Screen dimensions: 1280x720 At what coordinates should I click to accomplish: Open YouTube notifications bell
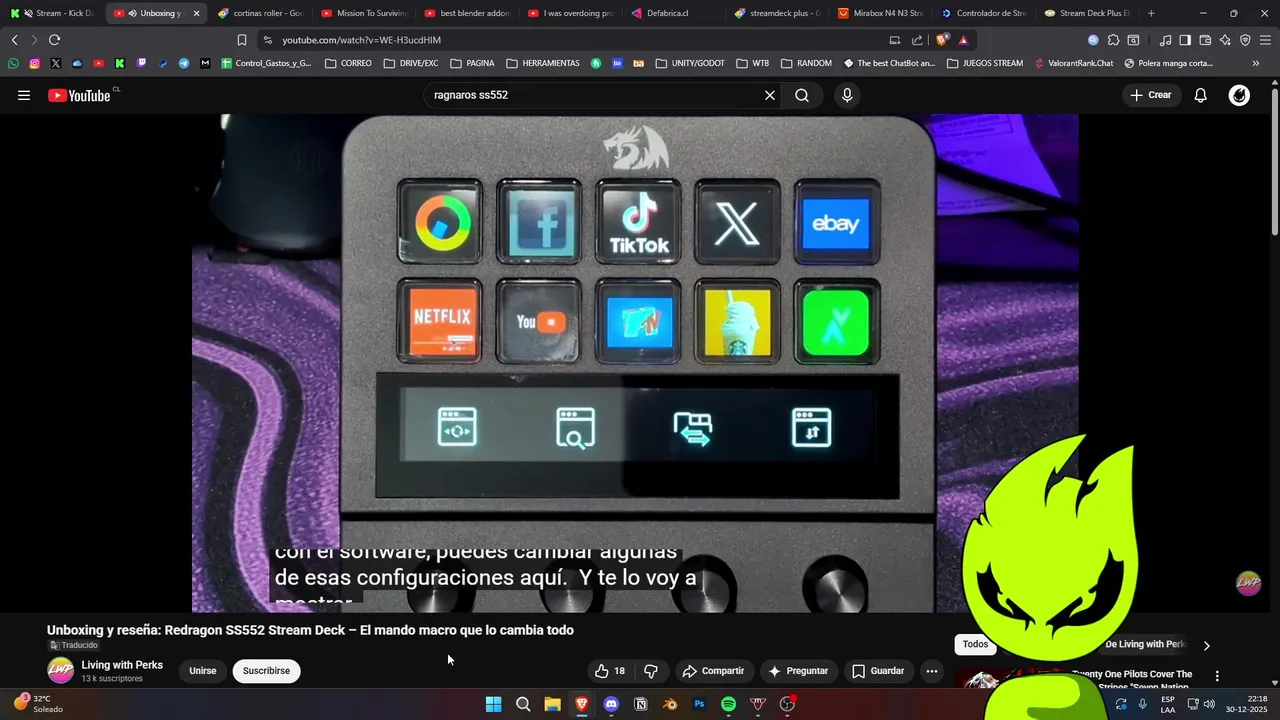point(1200,95)
